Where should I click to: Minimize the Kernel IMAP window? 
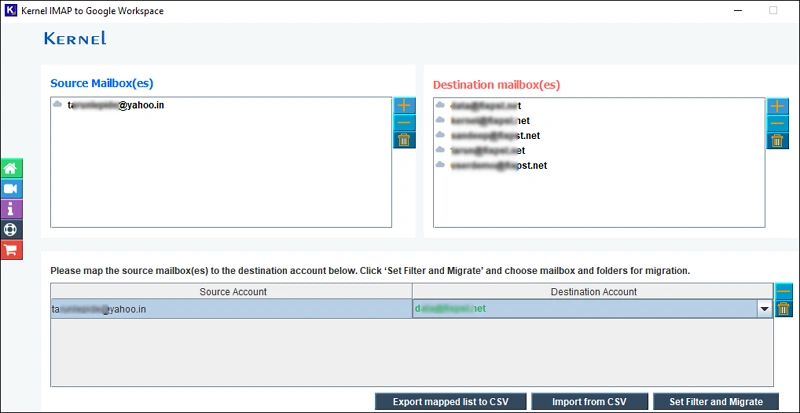pos(738,10)
